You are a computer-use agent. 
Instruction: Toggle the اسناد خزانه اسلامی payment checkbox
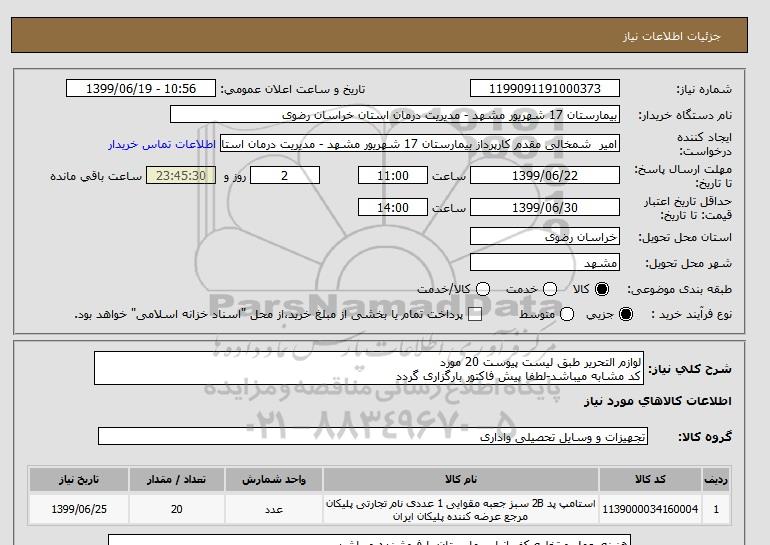tap(475, 315)
